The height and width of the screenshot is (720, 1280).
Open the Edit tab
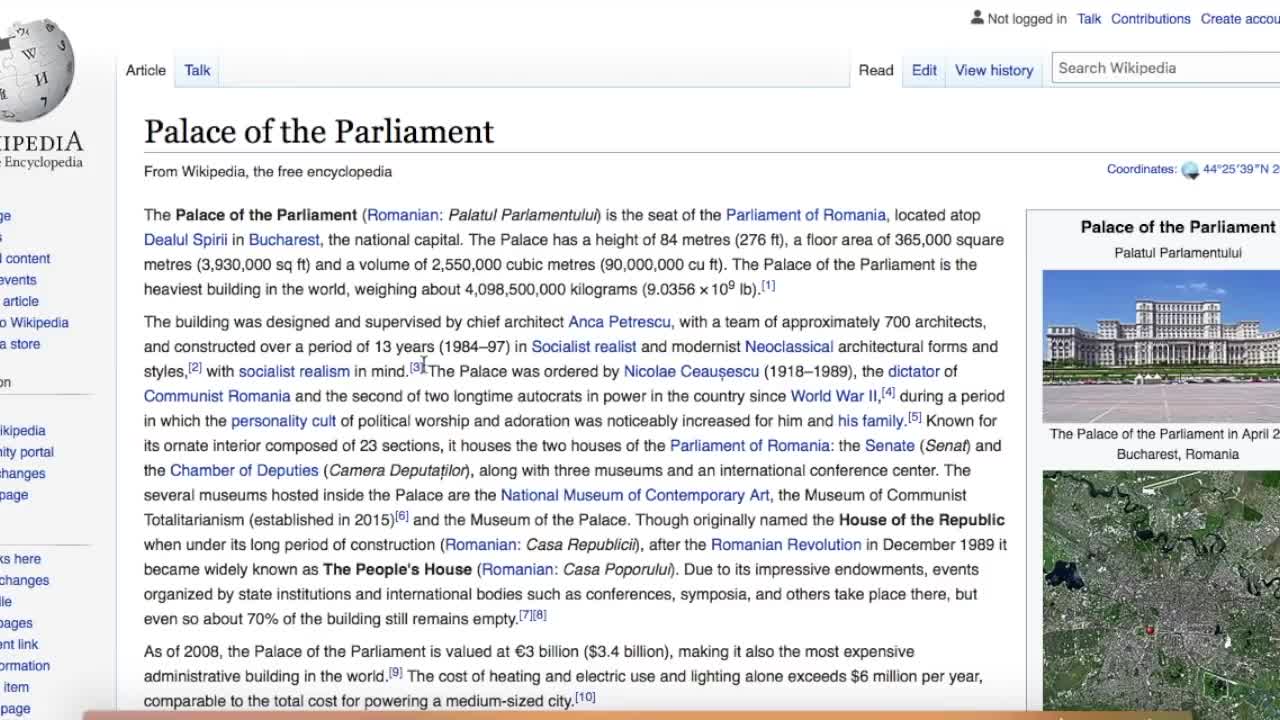924,70
